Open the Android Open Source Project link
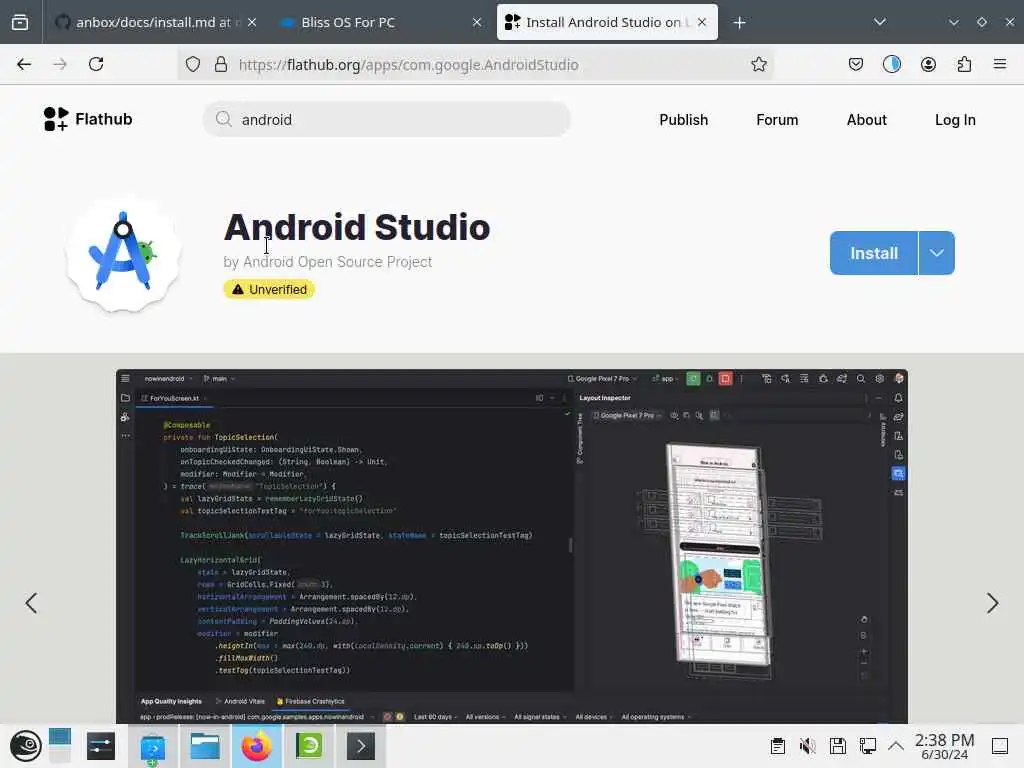Image resolution: width=1024 pixels, height=768 pixels. click(x=337, y=262)
